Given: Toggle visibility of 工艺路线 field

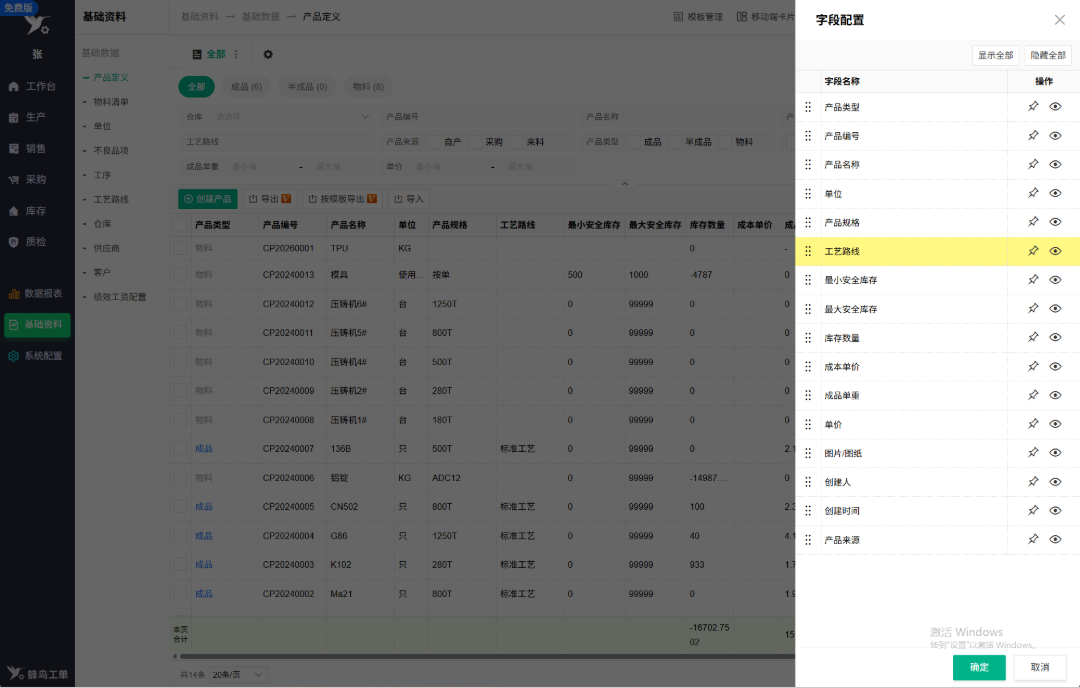Looking at the screenshot, I should (x=1055, y=251).
